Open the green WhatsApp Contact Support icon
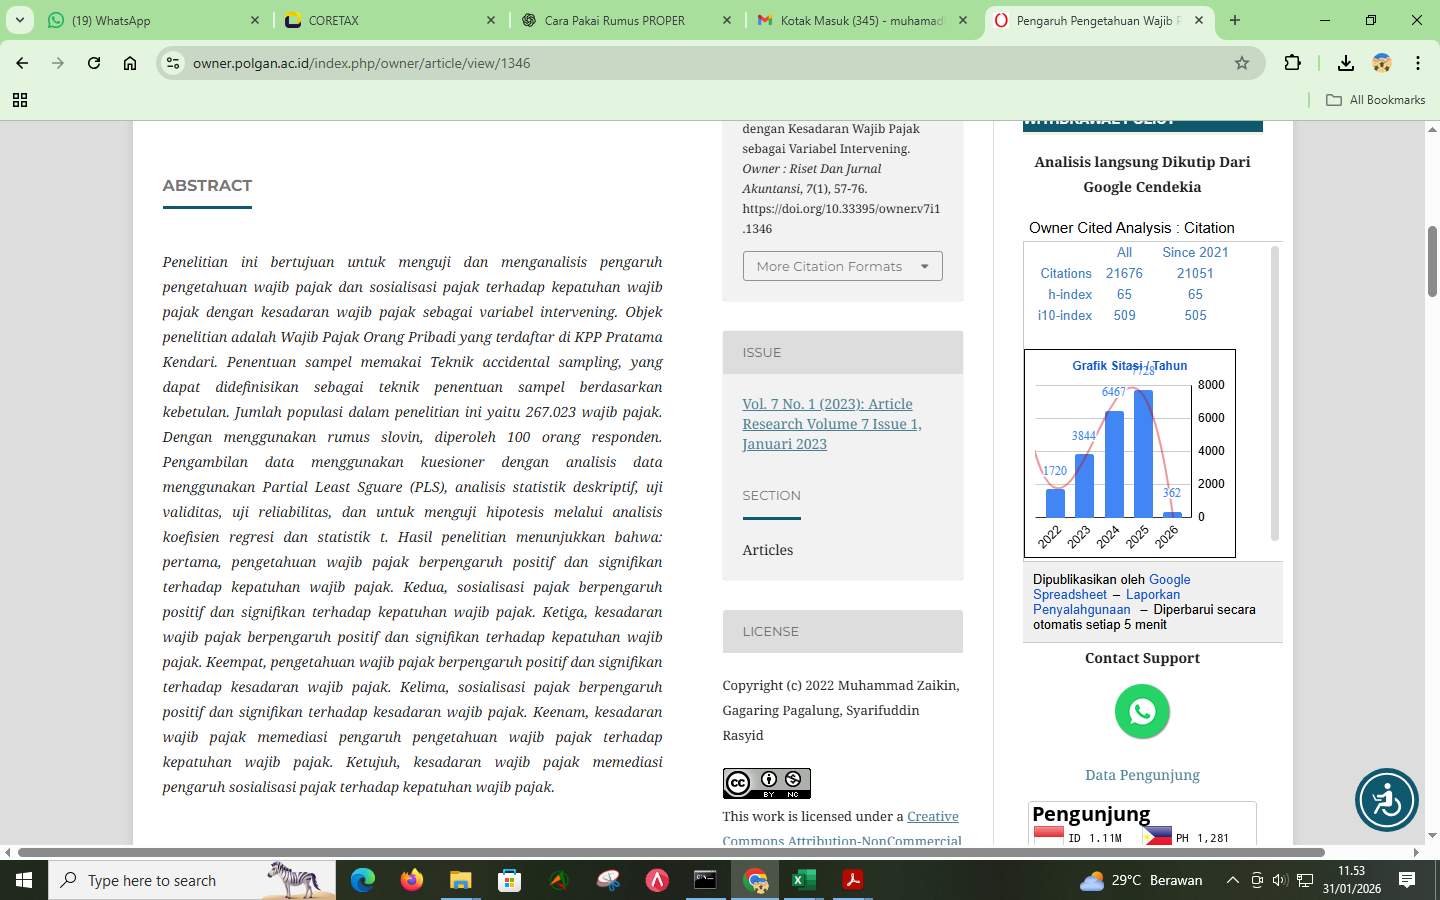The height and width of the screenshot is (900, 1440). coord(1142,711)
